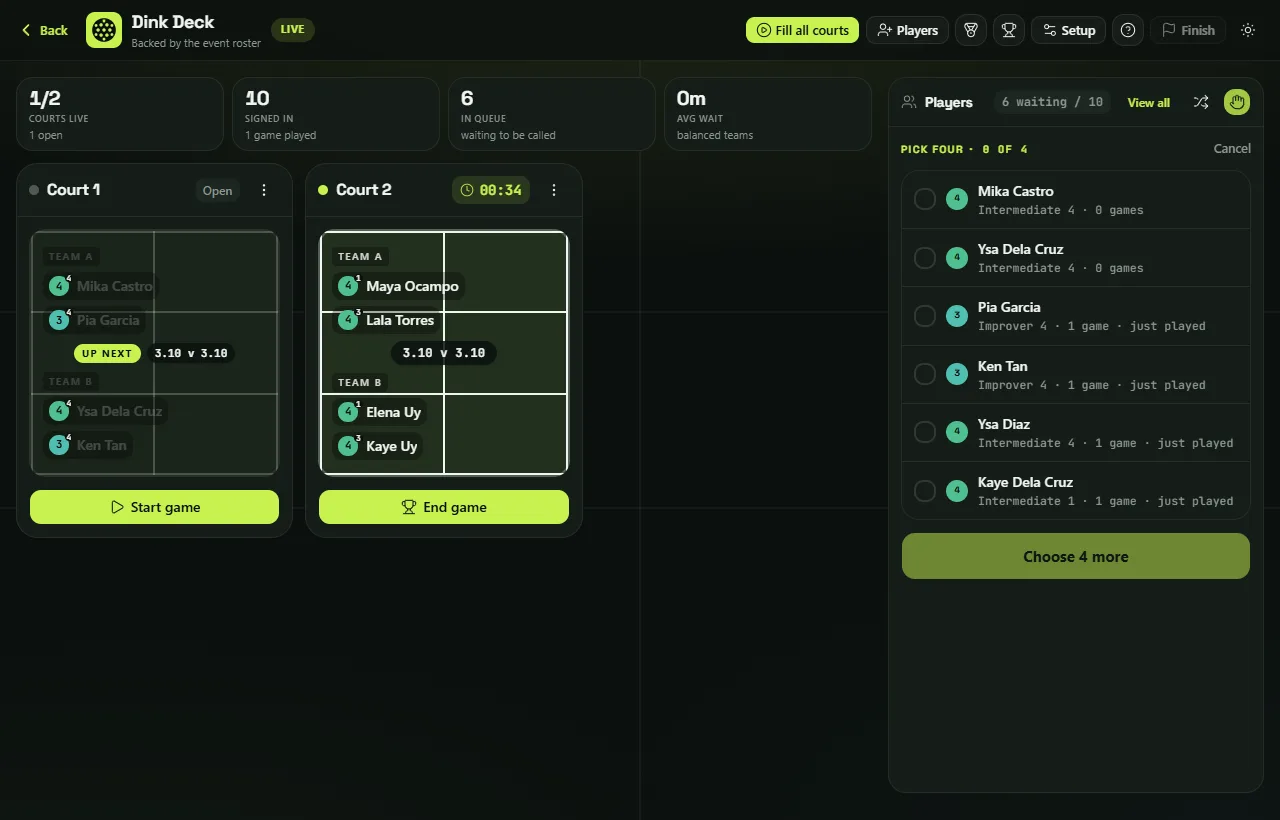Click the Dink Deck pickleball logo icon

(x=104, y=30)
